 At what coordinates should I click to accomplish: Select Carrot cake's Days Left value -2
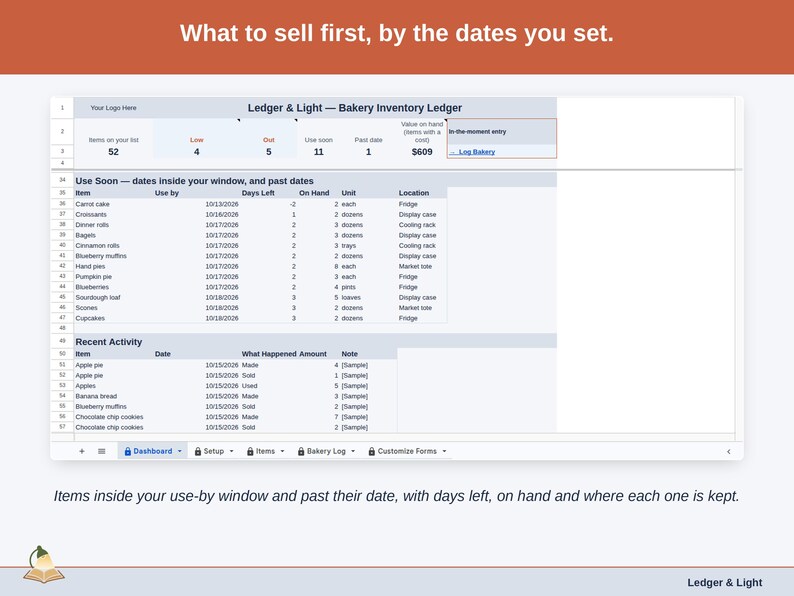pos(268,204)
